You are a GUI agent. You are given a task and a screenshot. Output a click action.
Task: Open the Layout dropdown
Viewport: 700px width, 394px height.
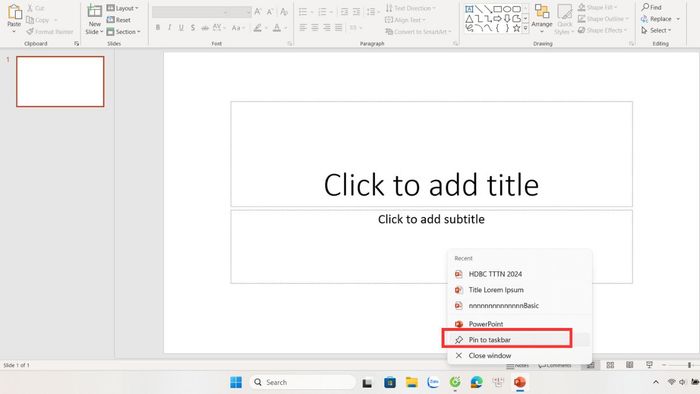[123, 8]
